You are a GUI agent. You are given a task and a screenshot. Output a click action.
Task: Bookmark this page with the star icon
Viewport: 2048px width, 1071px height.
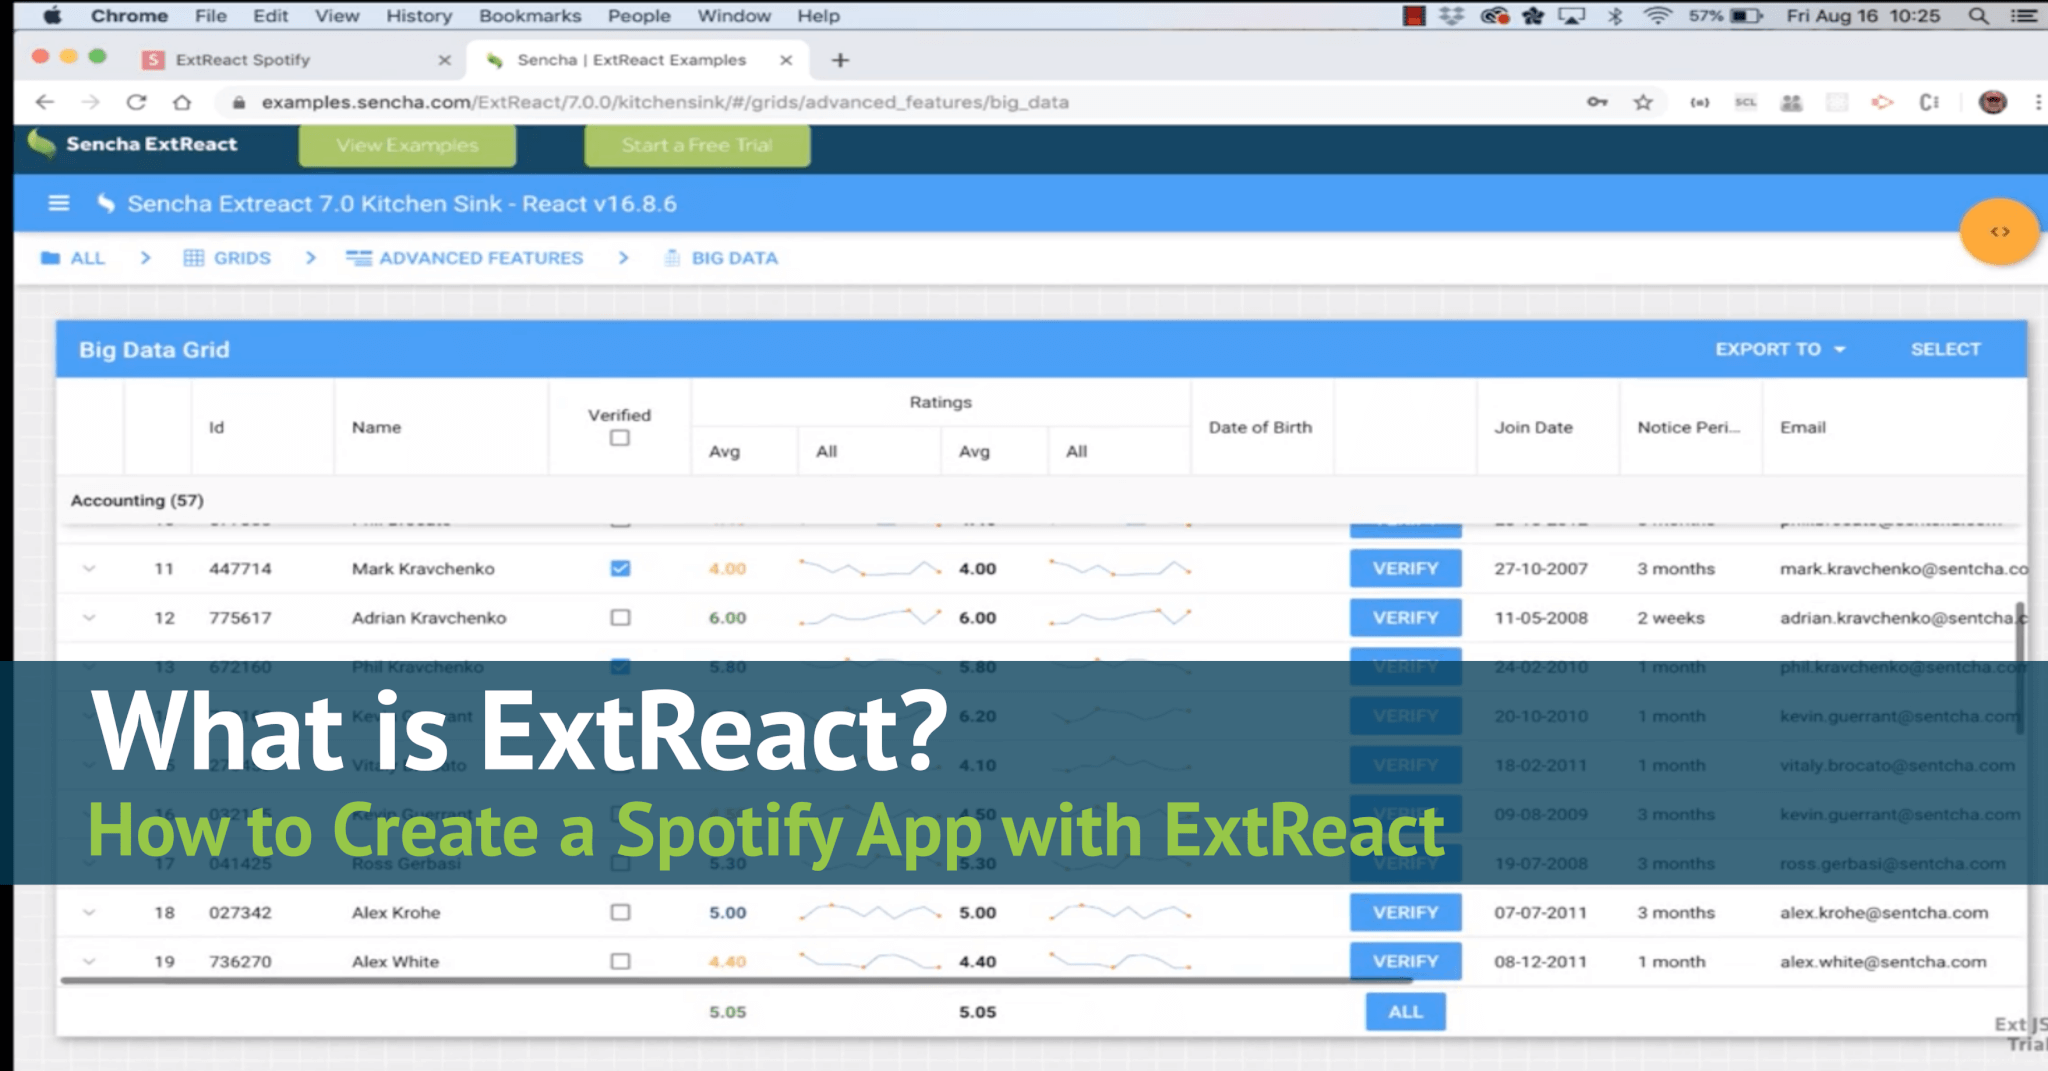(1643, 102)
